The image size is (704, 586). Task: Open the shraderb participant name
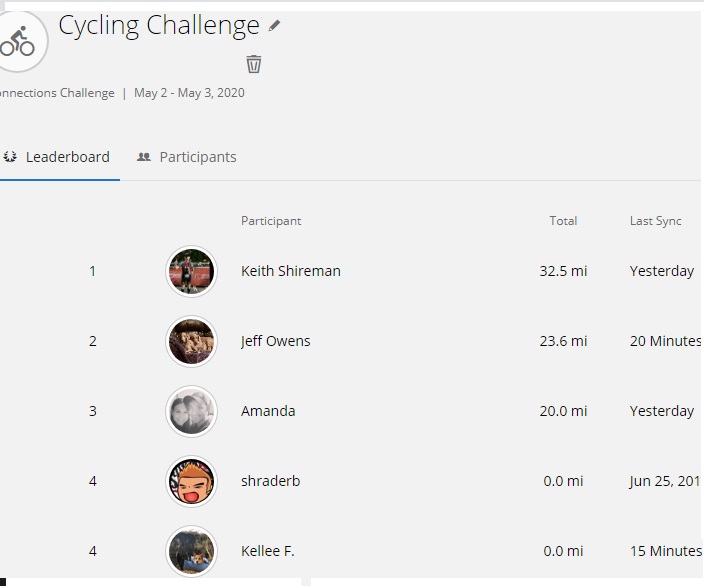271,481
